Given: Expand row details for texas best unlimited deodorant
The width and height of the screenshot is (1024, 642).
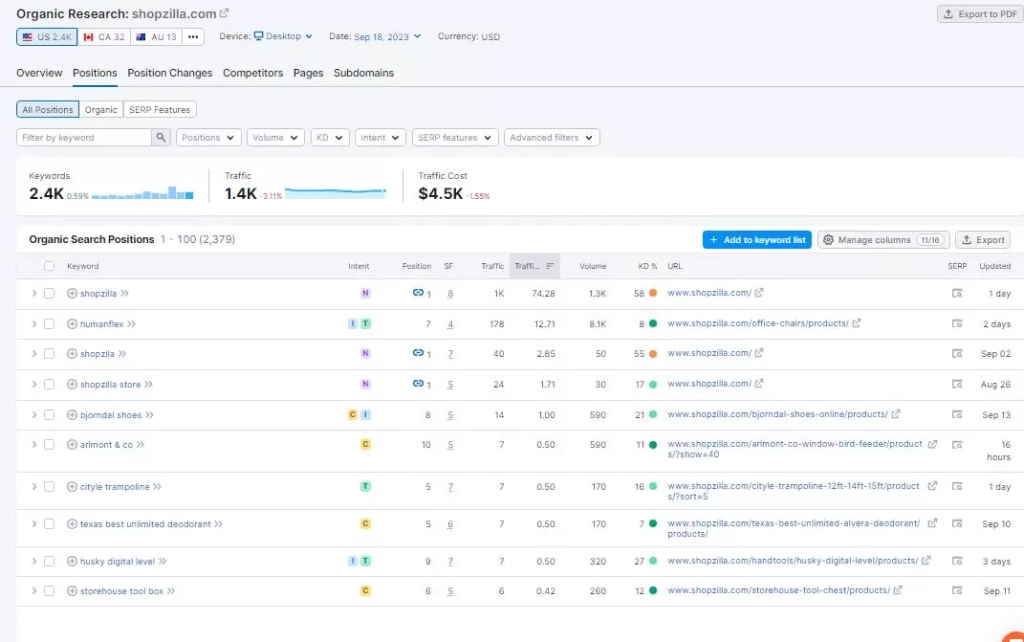Looking at the screenshot, I should point(34,524).
